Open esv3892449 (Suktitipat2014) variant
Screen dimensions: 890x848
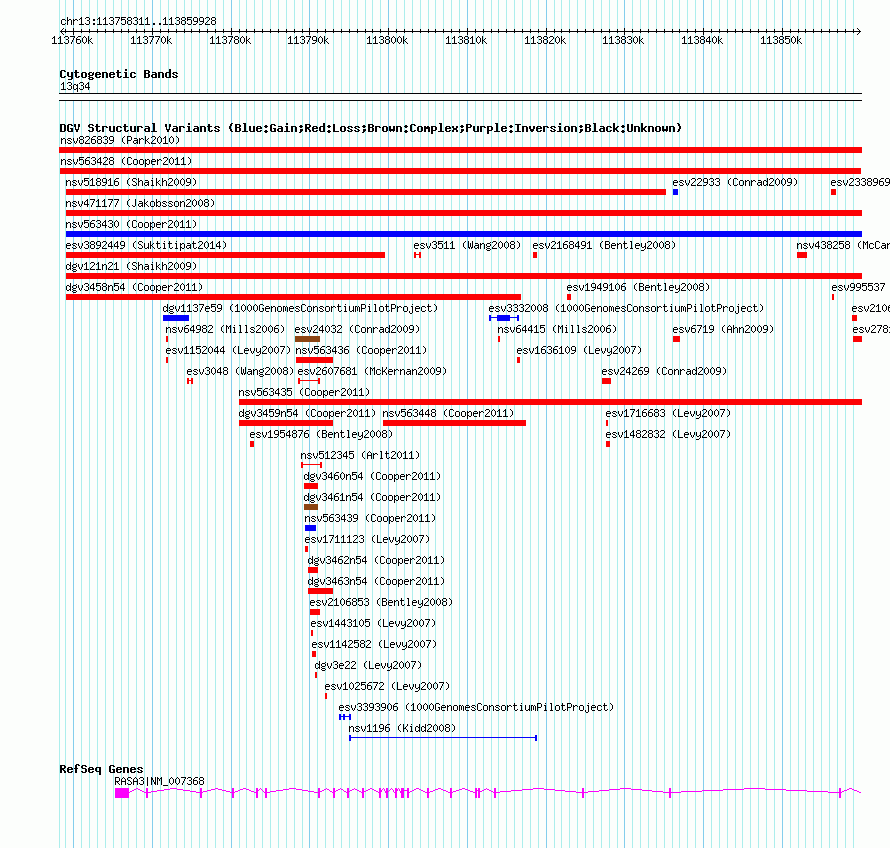click(x=146, y=245)
